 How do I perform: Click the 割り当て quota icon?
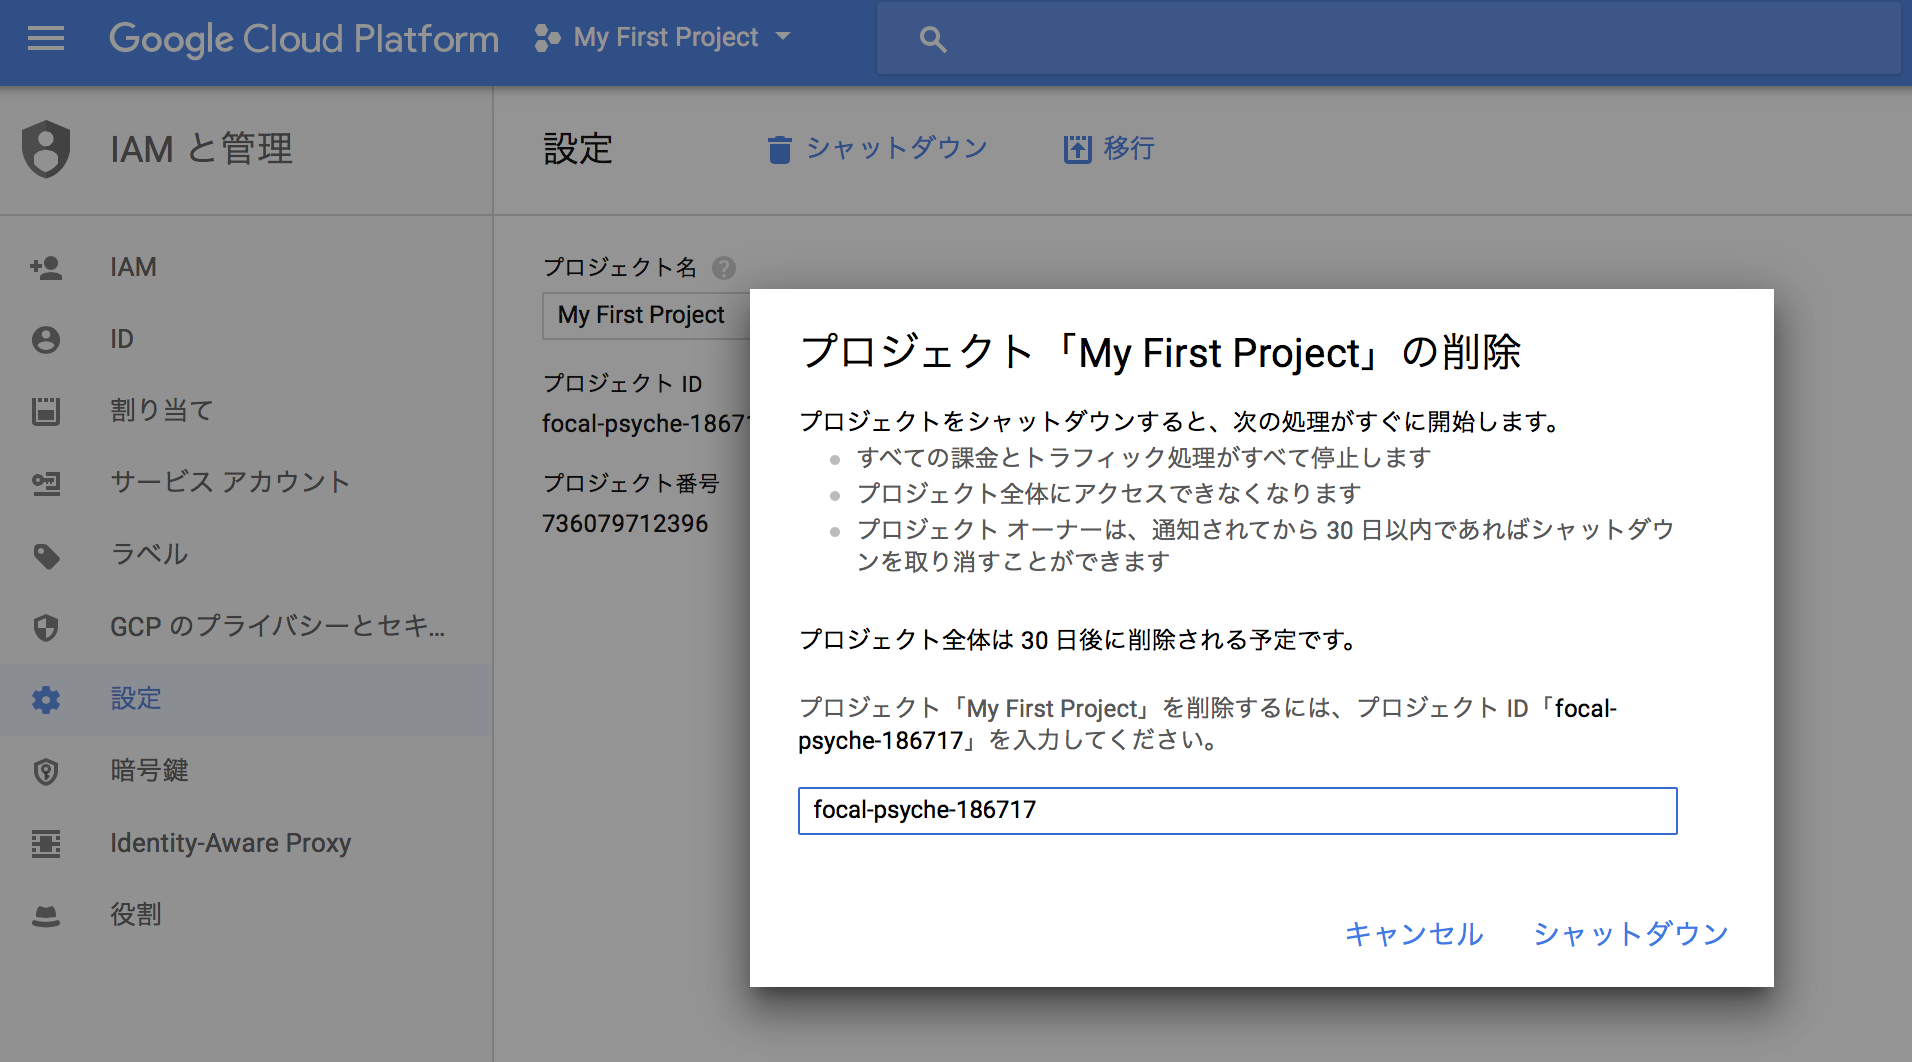coord(46,411)
